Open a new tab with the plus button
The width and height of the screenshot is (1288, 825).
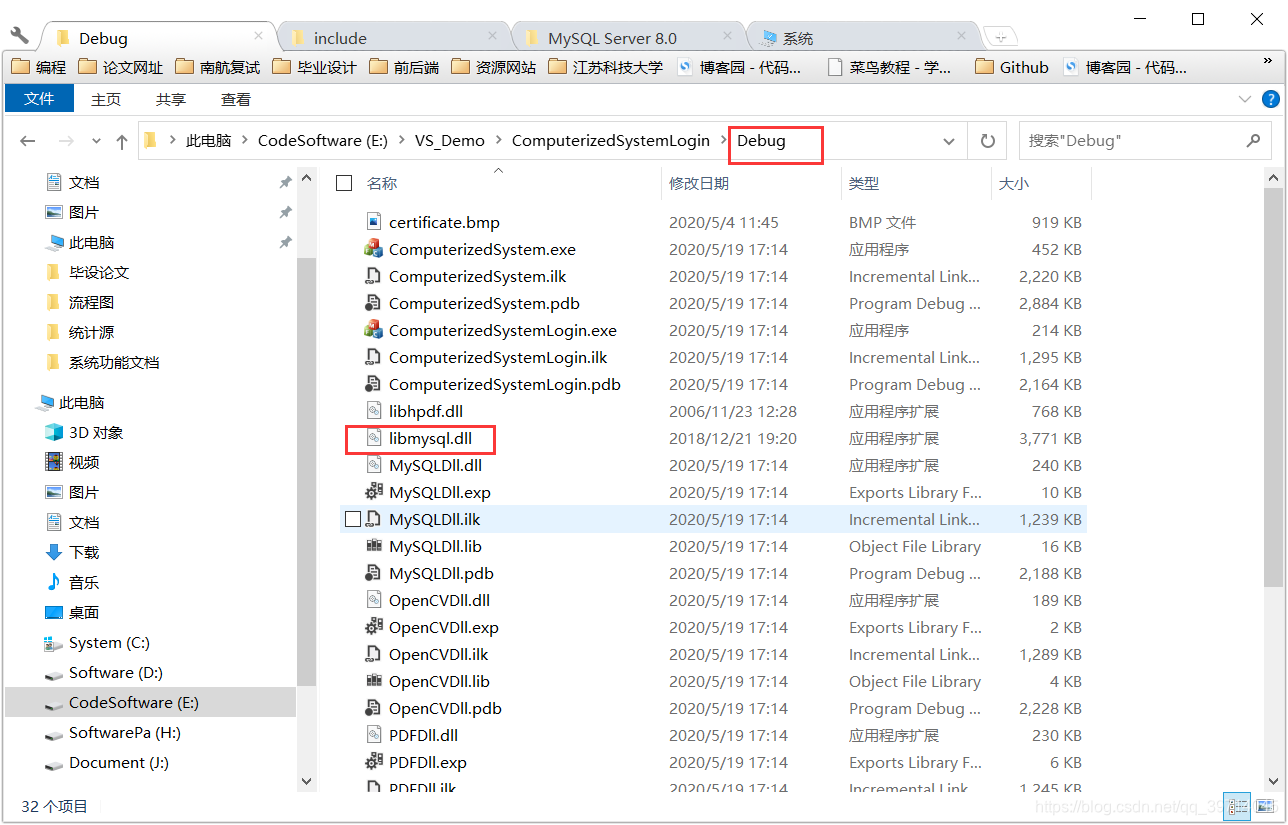point(1001,37)
